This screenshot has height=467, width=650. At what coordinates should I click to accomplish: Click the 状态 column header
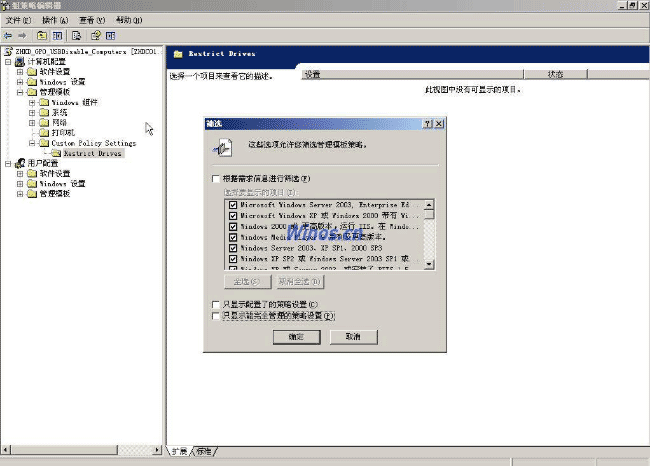tap(555, 75)
